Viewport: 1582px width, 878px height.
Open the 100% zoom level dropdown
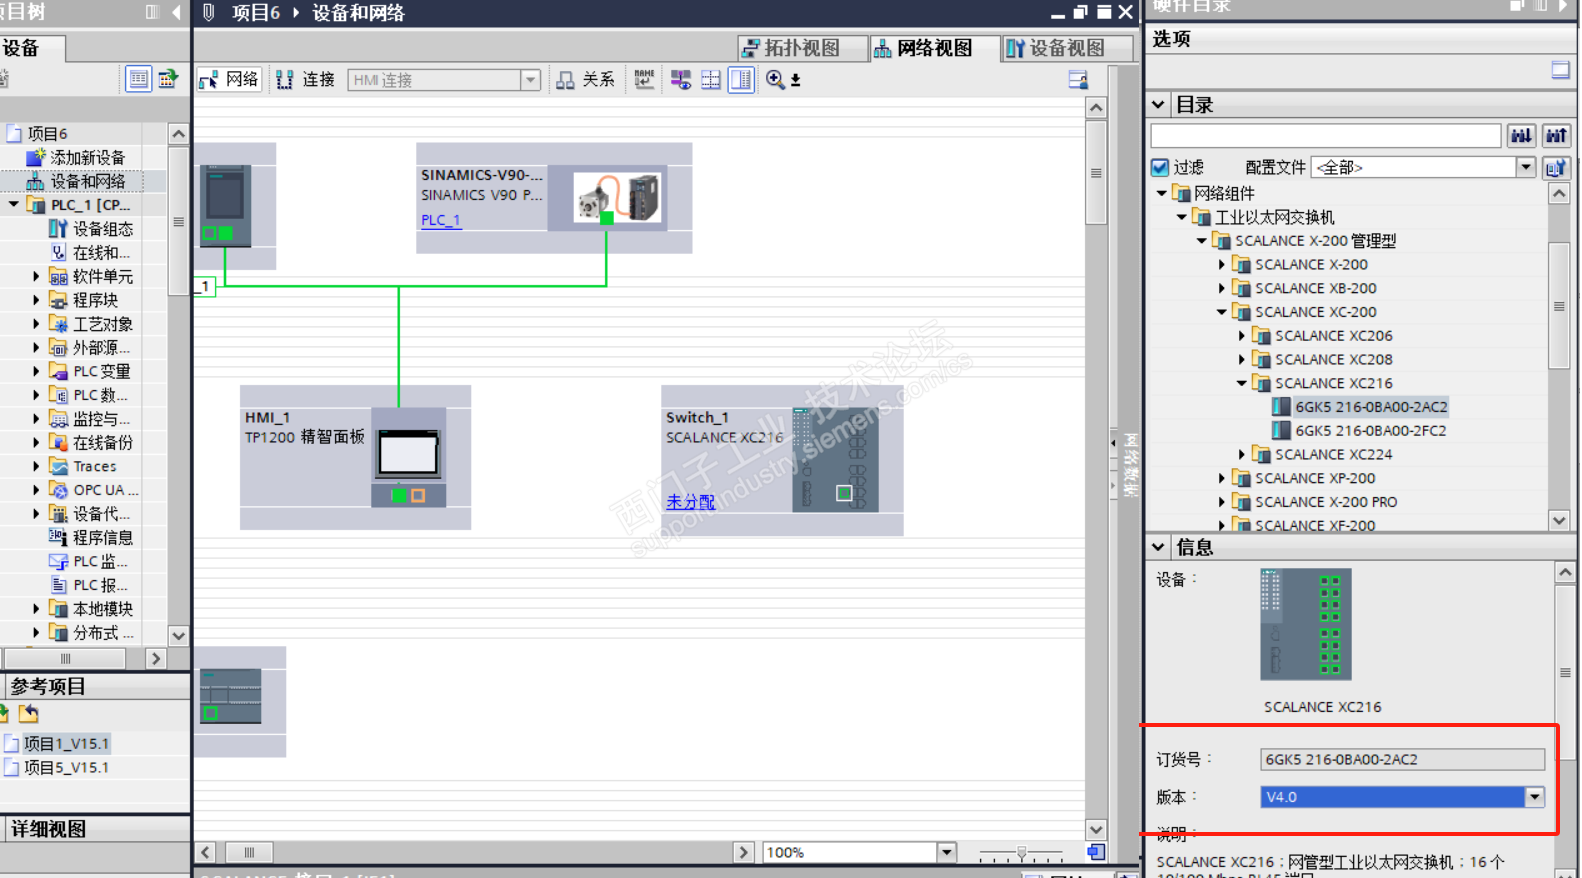pyautogui.click(x=946, y=852)
